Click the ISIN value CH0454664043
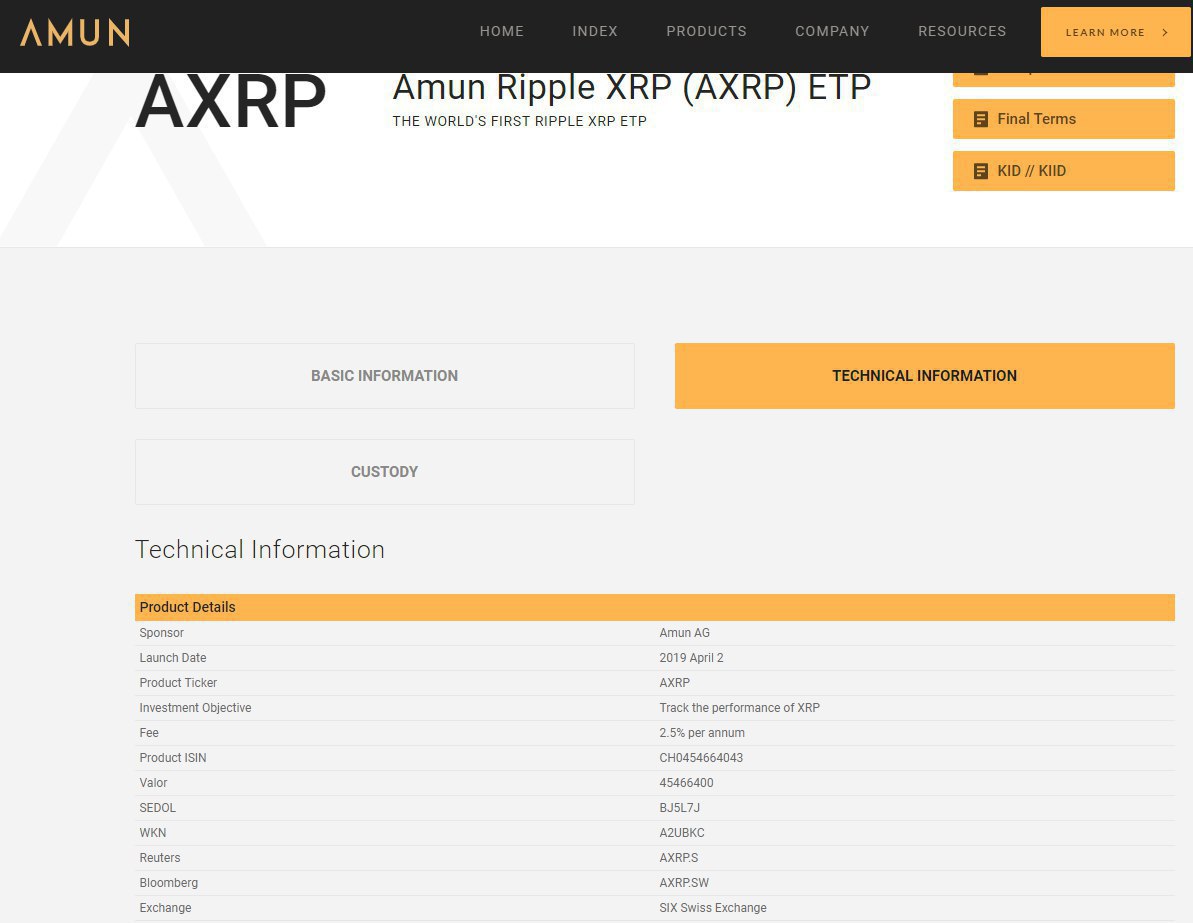1193x923 pixels. coord(701,758)
